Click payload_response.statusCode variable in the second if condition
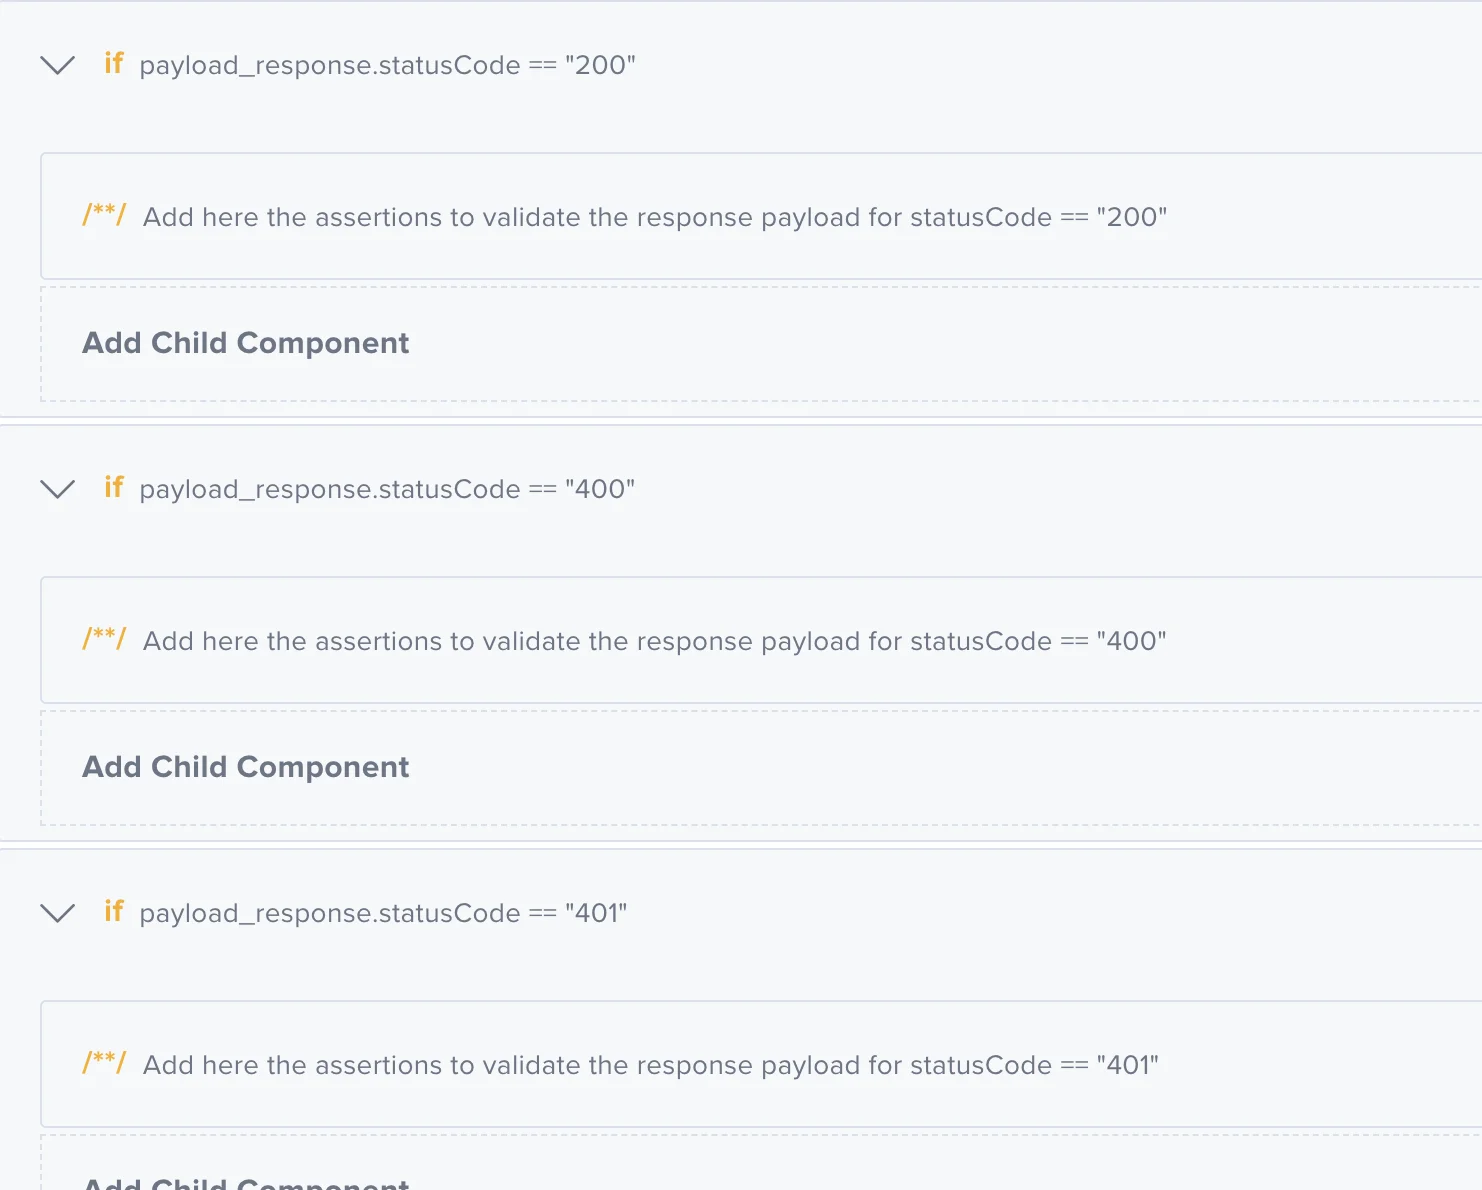The width and height of the screenshot is (1482, 1190). 330,490
